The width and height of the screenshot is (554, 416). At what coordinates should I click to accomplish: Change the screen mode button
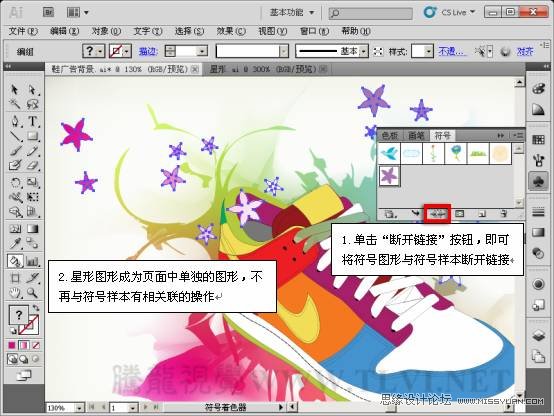click(24, 375)
